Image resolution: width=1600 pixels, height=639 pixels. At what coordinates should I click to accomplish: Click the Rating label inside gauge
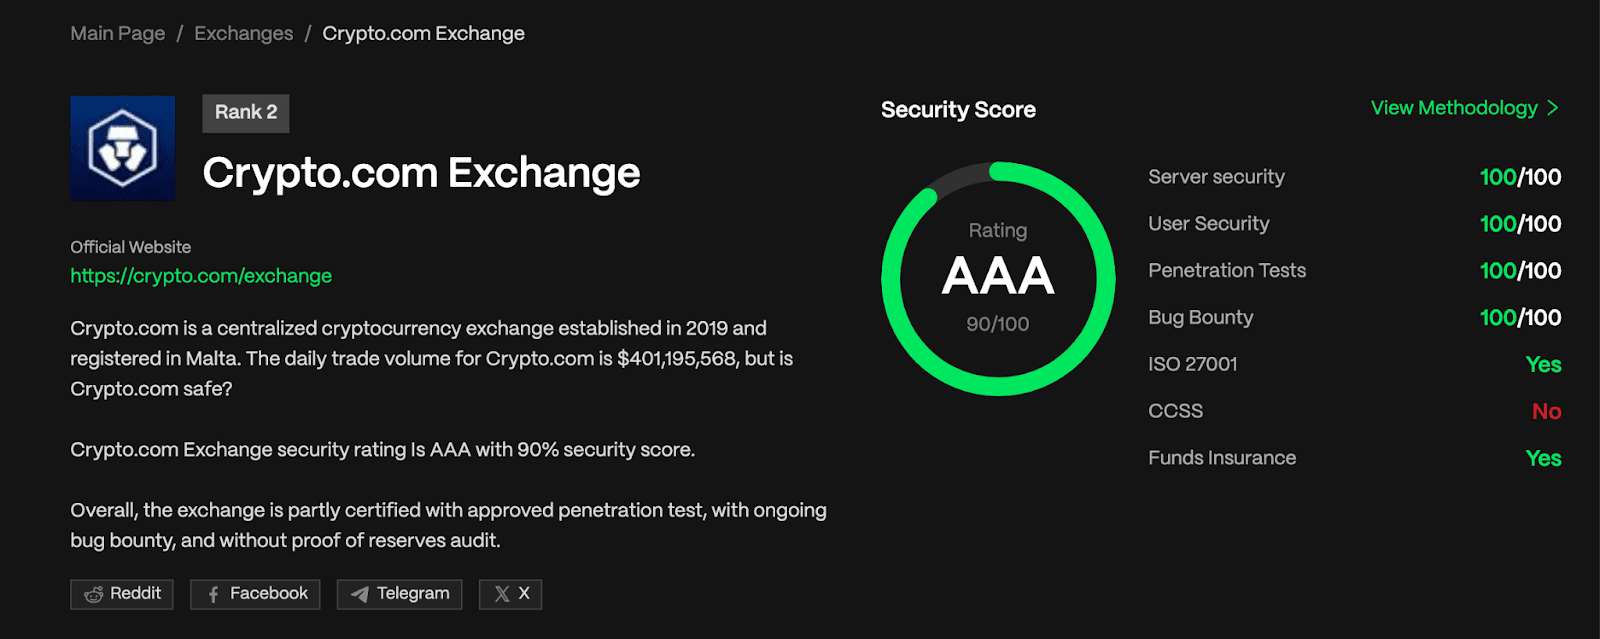click(x=998, y=231)
